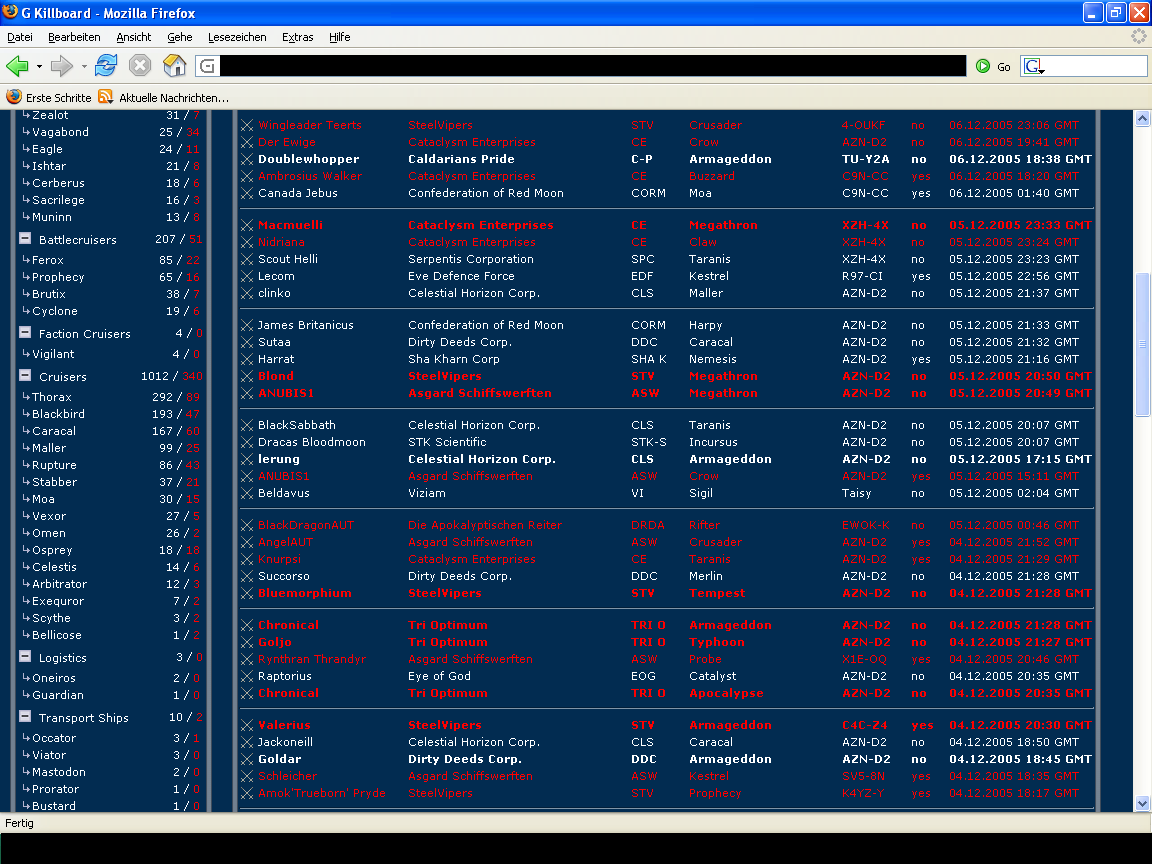The height and width of the screenshot is (864, 1152).
Task: Open pilot link Amok'Trueborn' Pryde
Action: (x=322, y=793)
